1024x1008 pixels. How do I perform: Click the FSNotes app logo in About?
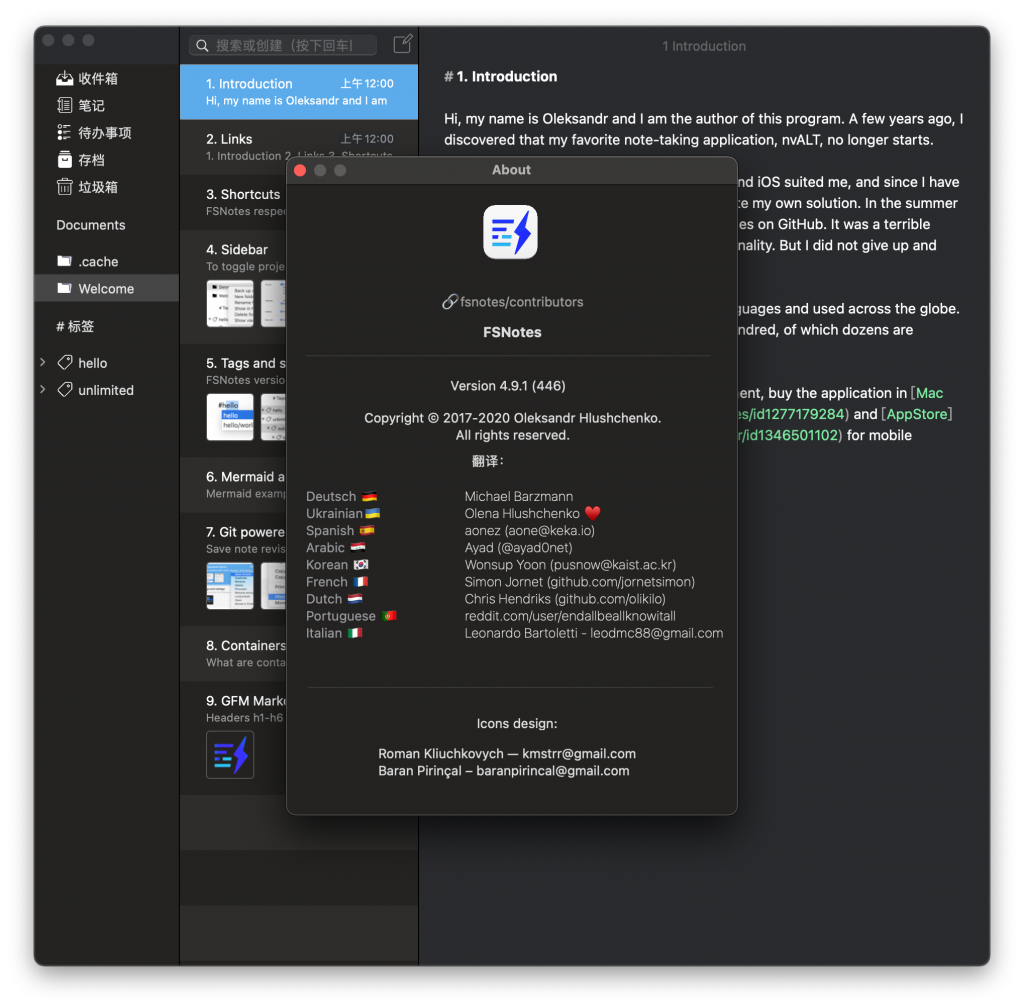(511, 232)
